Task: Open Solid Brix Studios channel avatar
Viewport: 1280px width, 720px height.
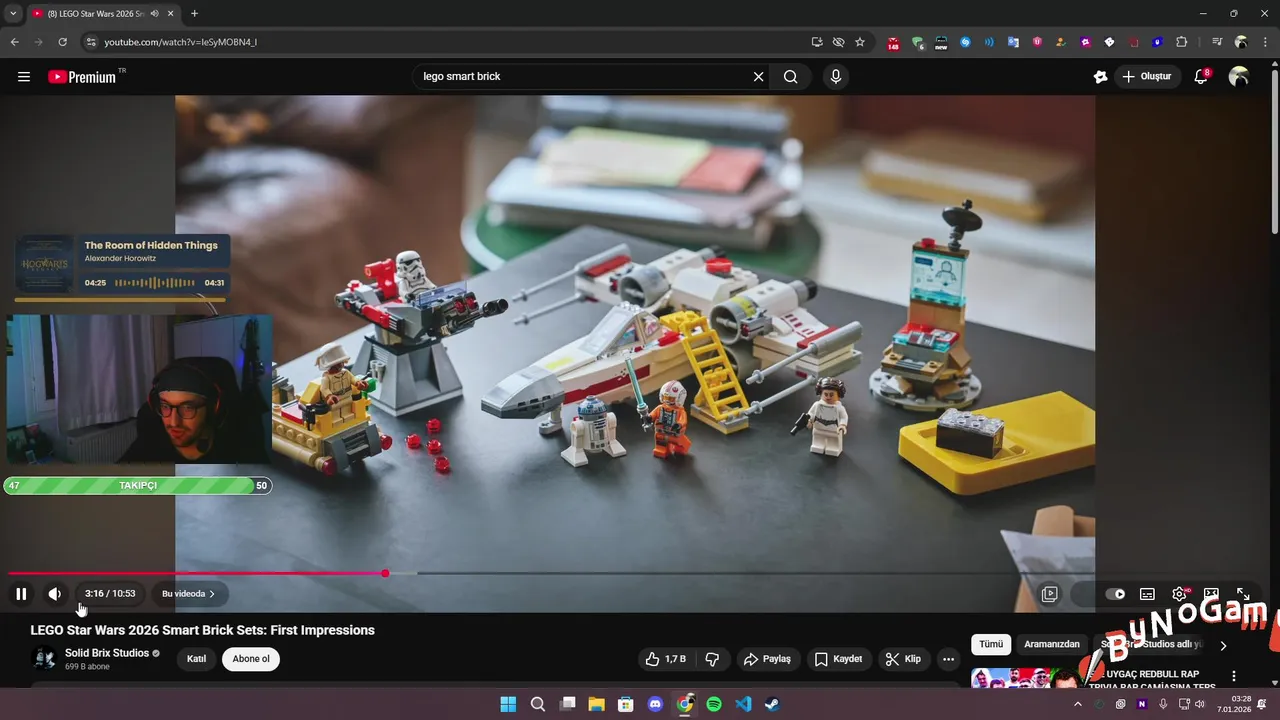Action: [x=44, y=658]
